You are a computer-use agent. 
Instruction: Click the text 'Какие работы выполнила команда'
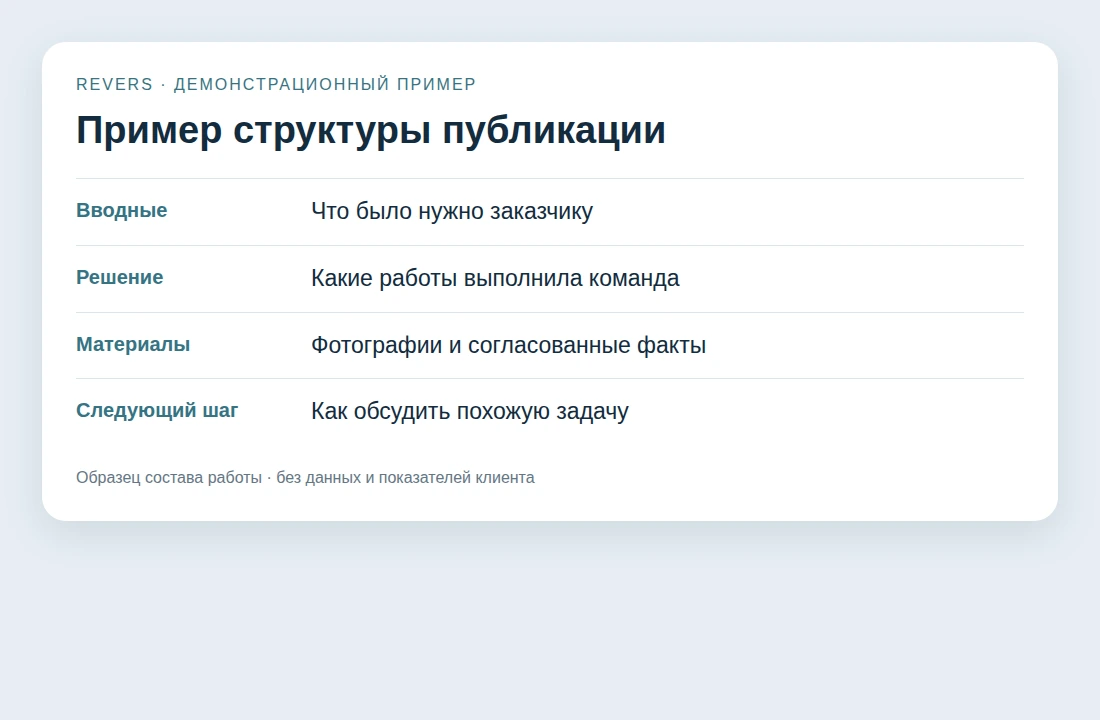tap(495, 278)
